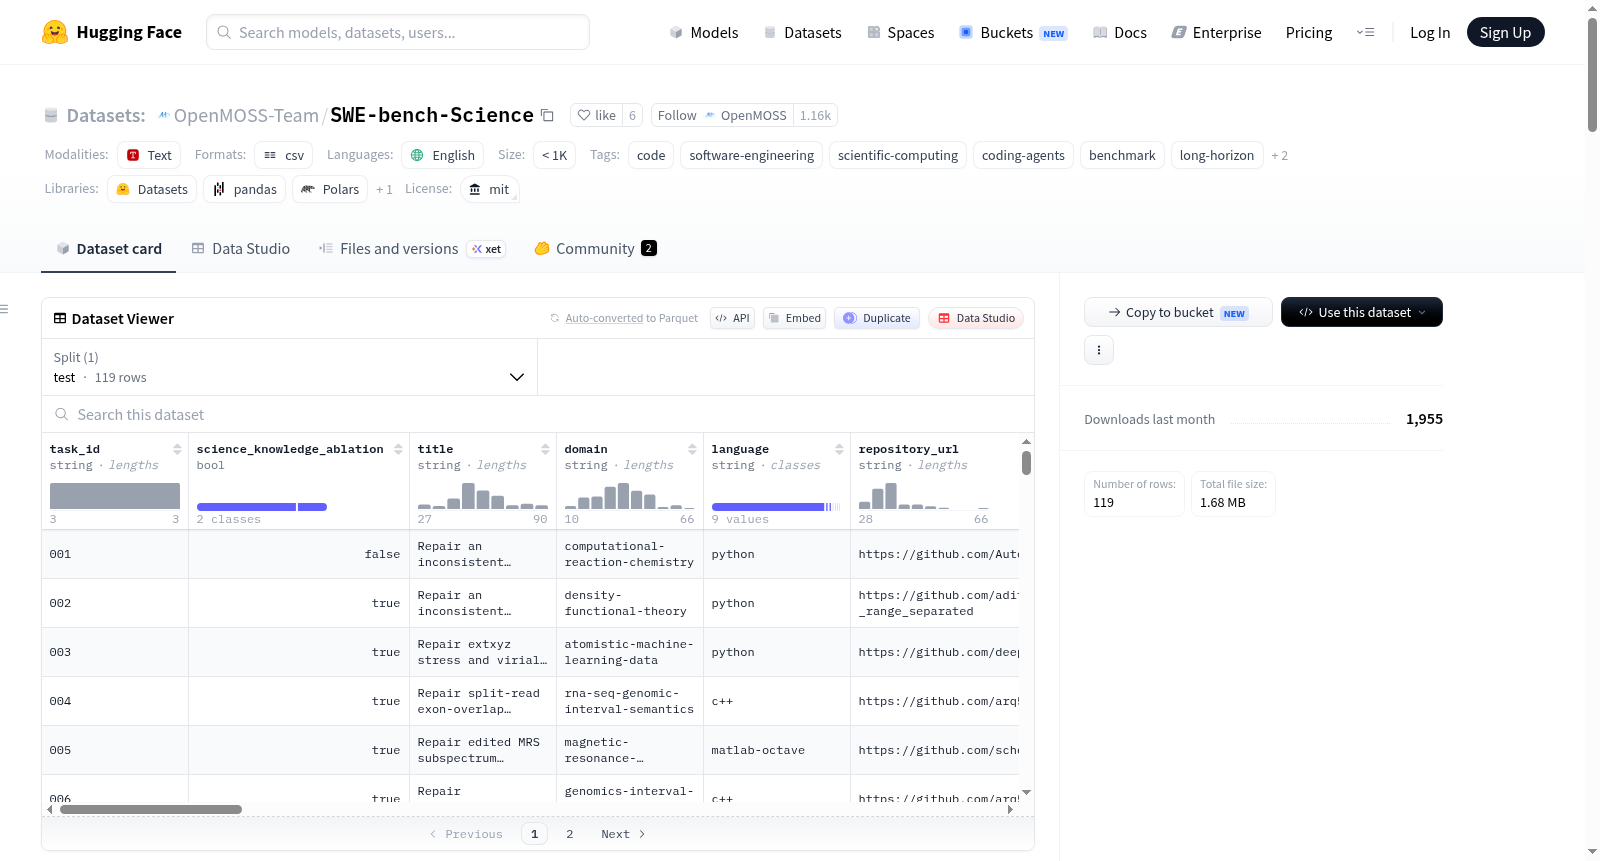Screen dimensions: 1600x861
Task: Sort the domain column
Action: pos(692,449)
